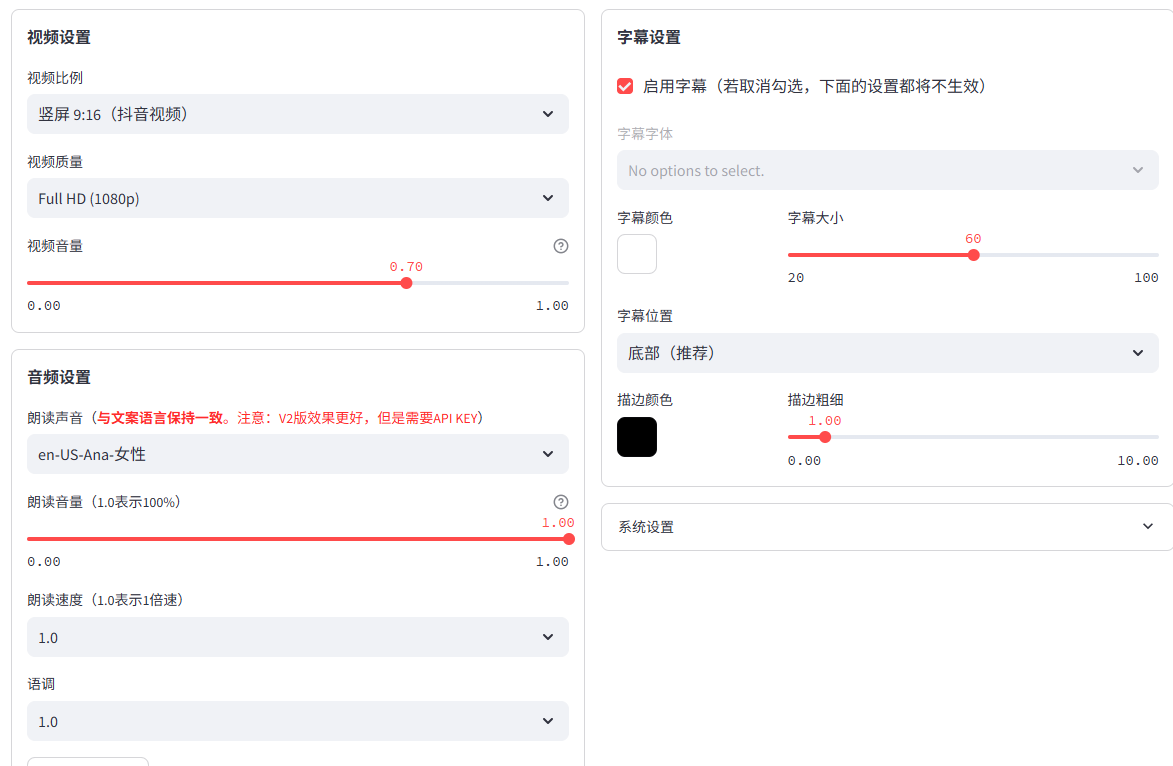The height and width of the screenshot is (766, 1173).
Task: Click chevron arrow in 视频比例 dropdown
Action: coord(548,114)
